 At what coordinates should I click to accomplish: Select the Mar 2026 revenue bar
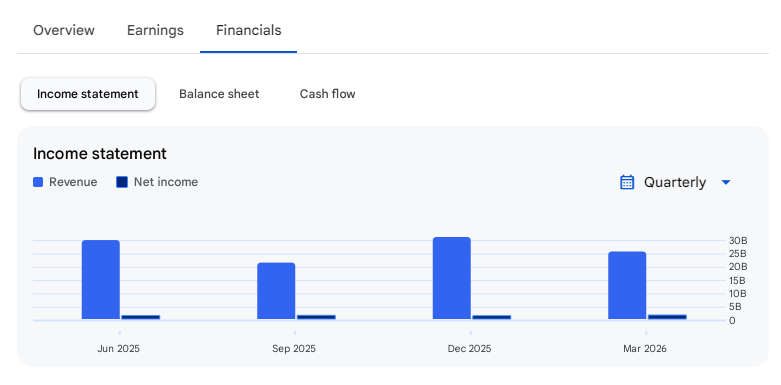[x=627, y=285]
